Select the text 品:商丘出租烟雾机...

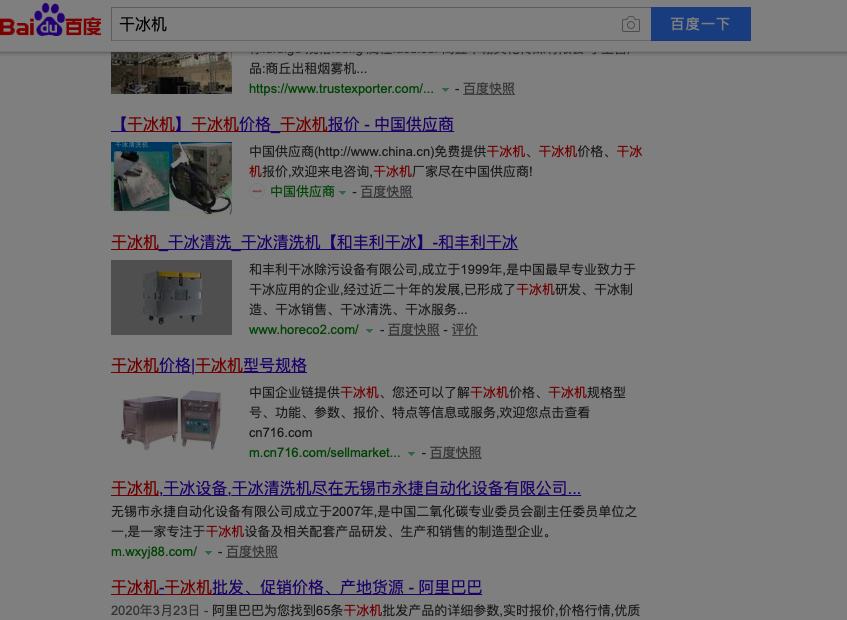click(308, 69)
